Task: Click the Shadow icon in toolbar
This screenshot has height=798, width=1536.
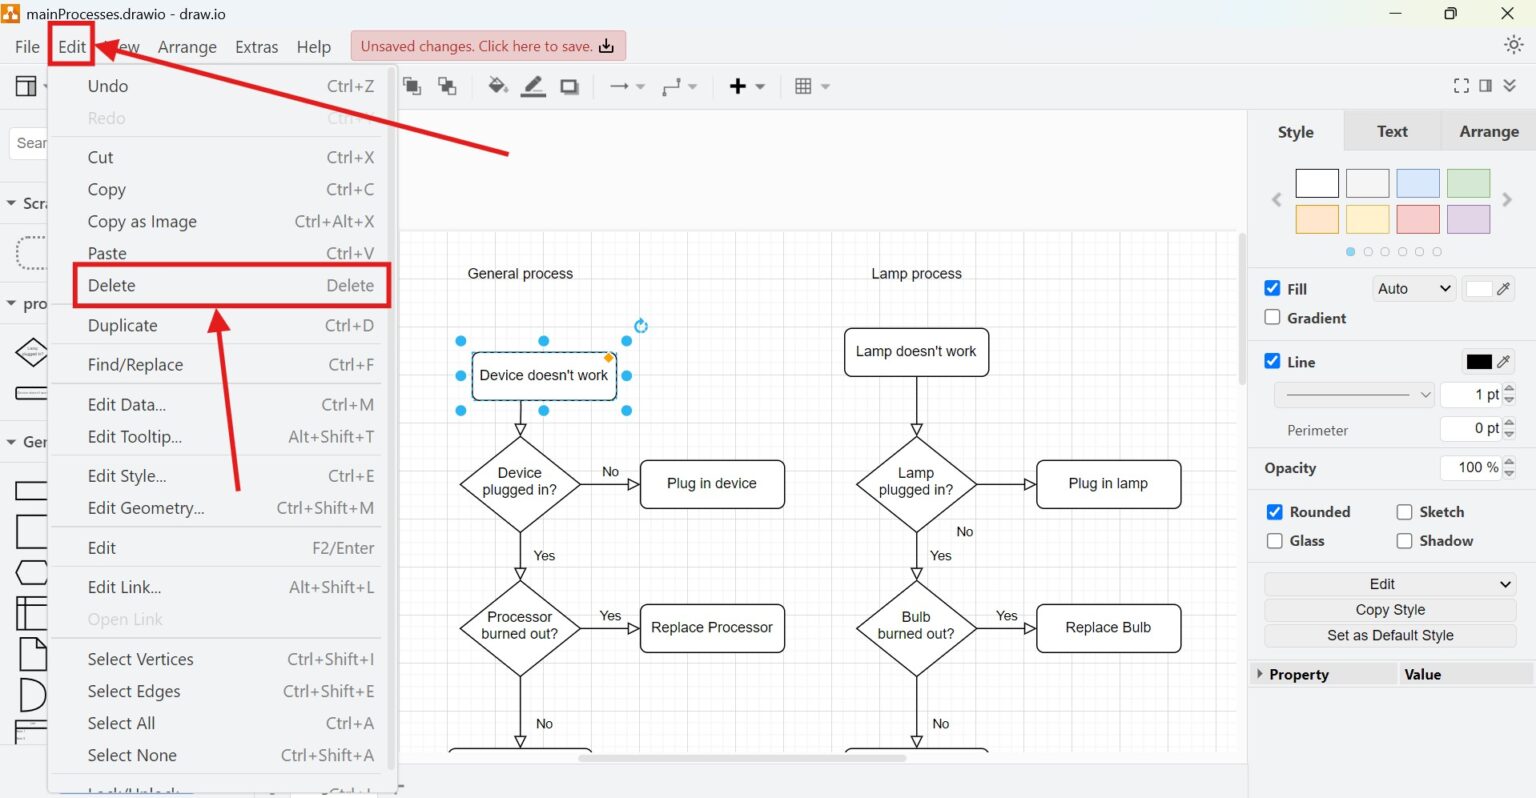Action: pyautogui.click(x=569, y=86)
